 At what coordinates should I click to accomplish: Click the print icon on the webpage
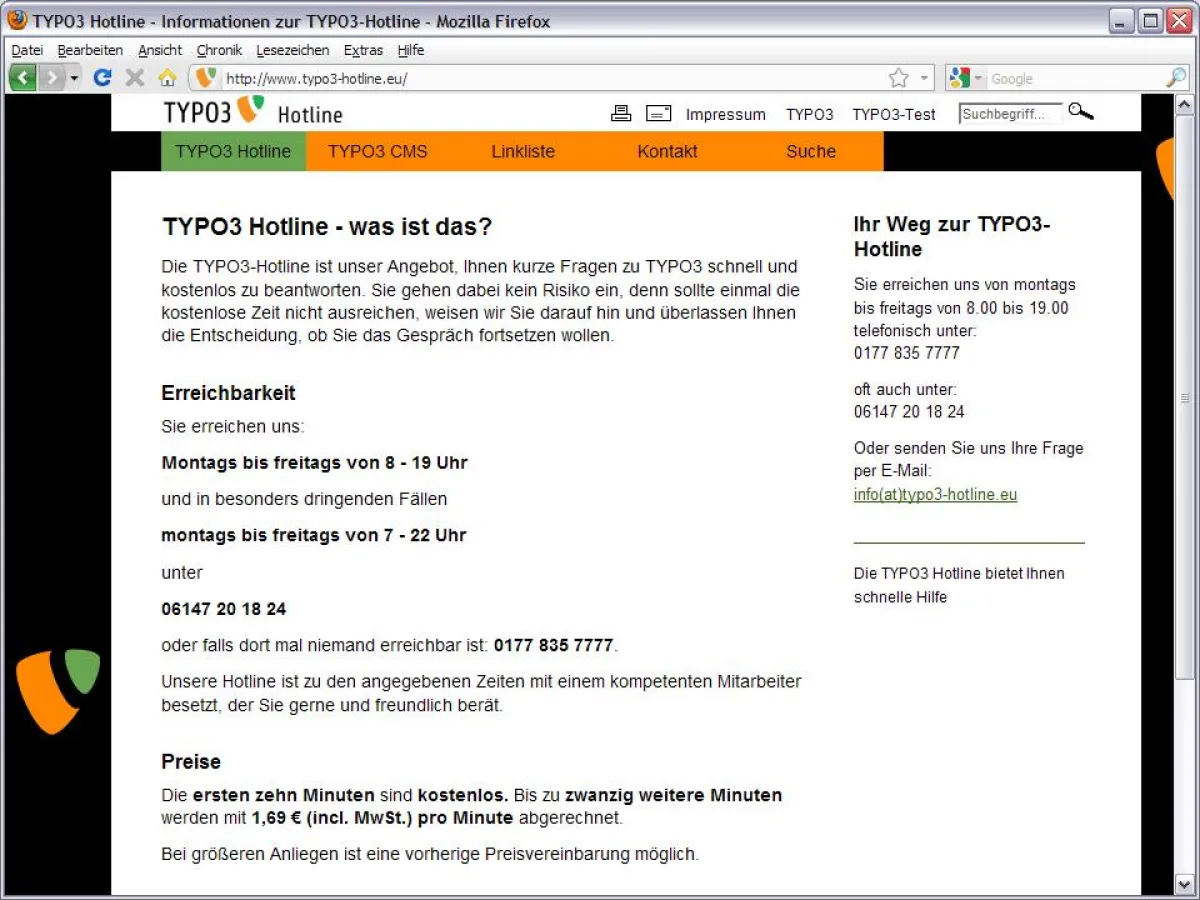click(621, 113)
